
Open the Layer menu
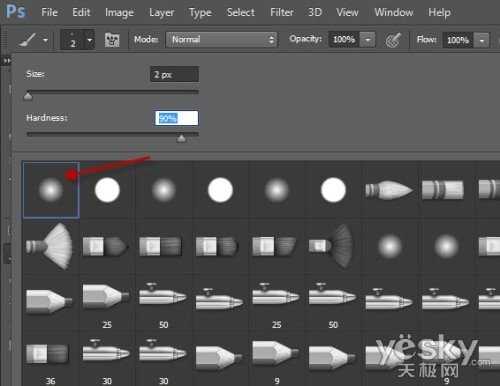pos(162,13)
